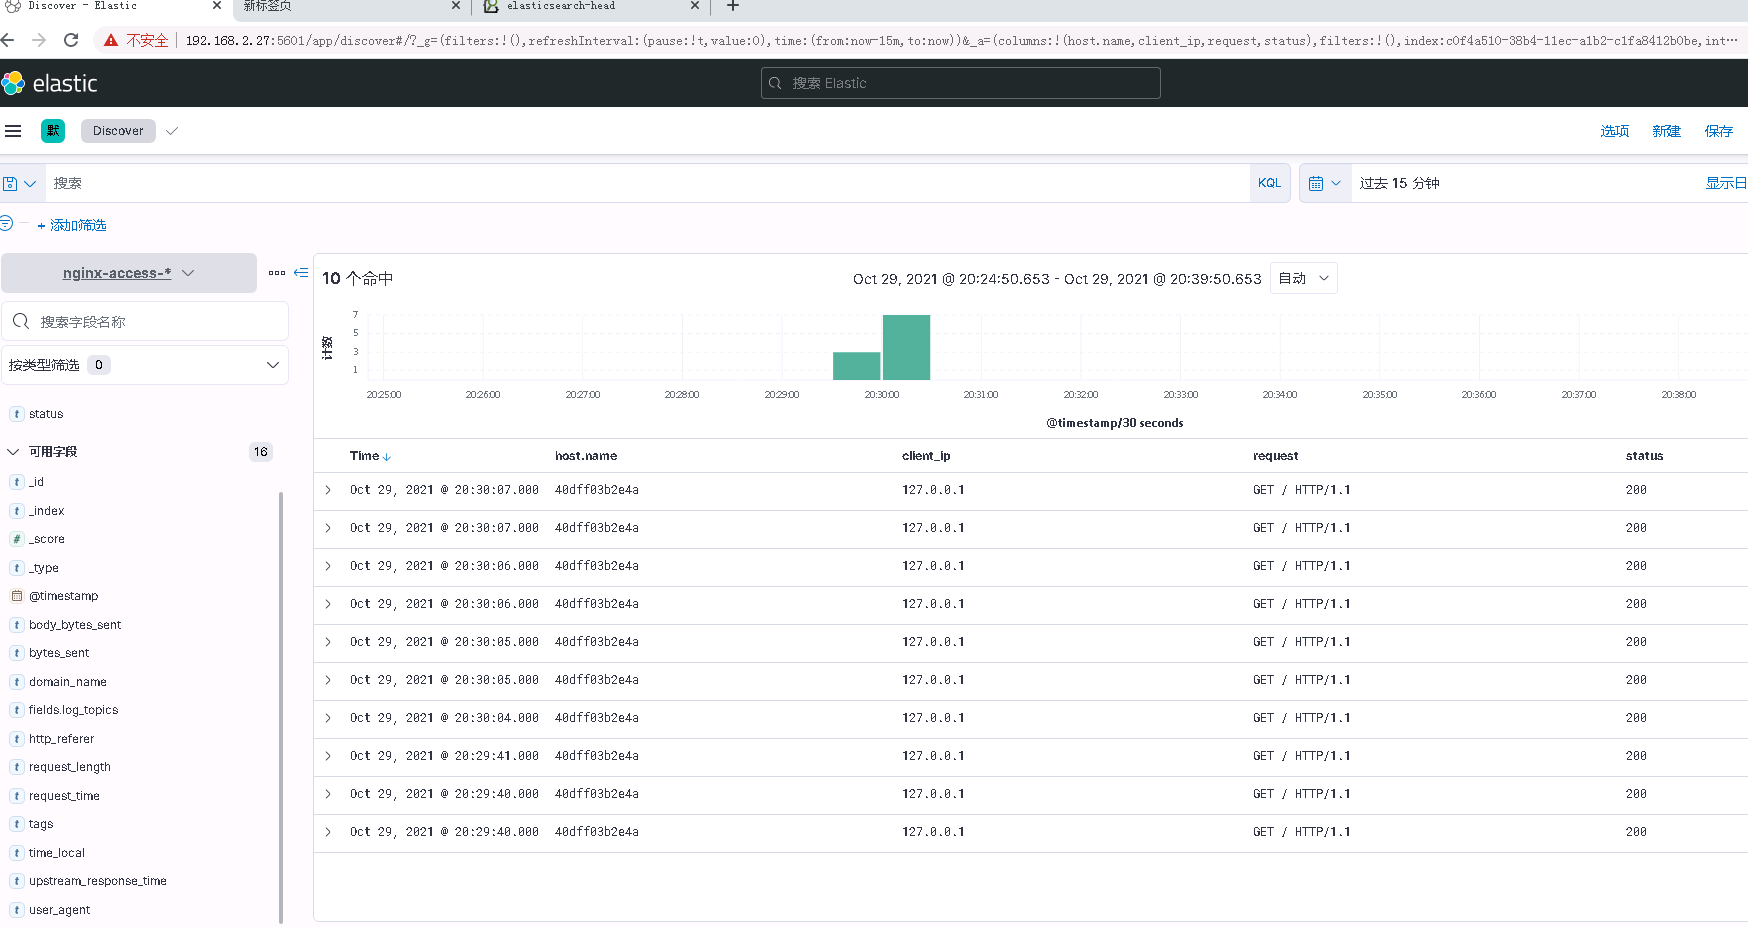Click the @timestamp date field icon
This screenshot has width=1748, height=927.
[17, 596]
